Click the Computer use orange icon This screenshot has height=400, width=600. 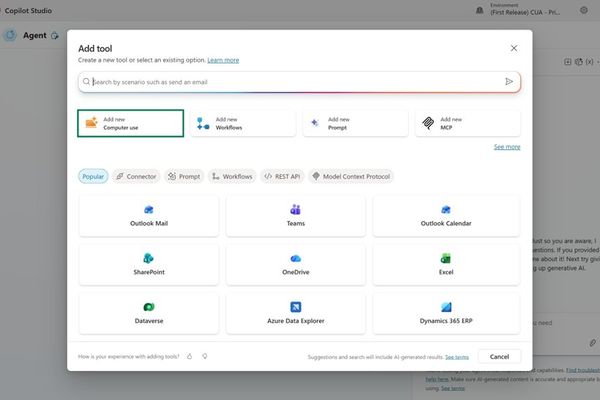pyautogui.click(x=91, y=122)
